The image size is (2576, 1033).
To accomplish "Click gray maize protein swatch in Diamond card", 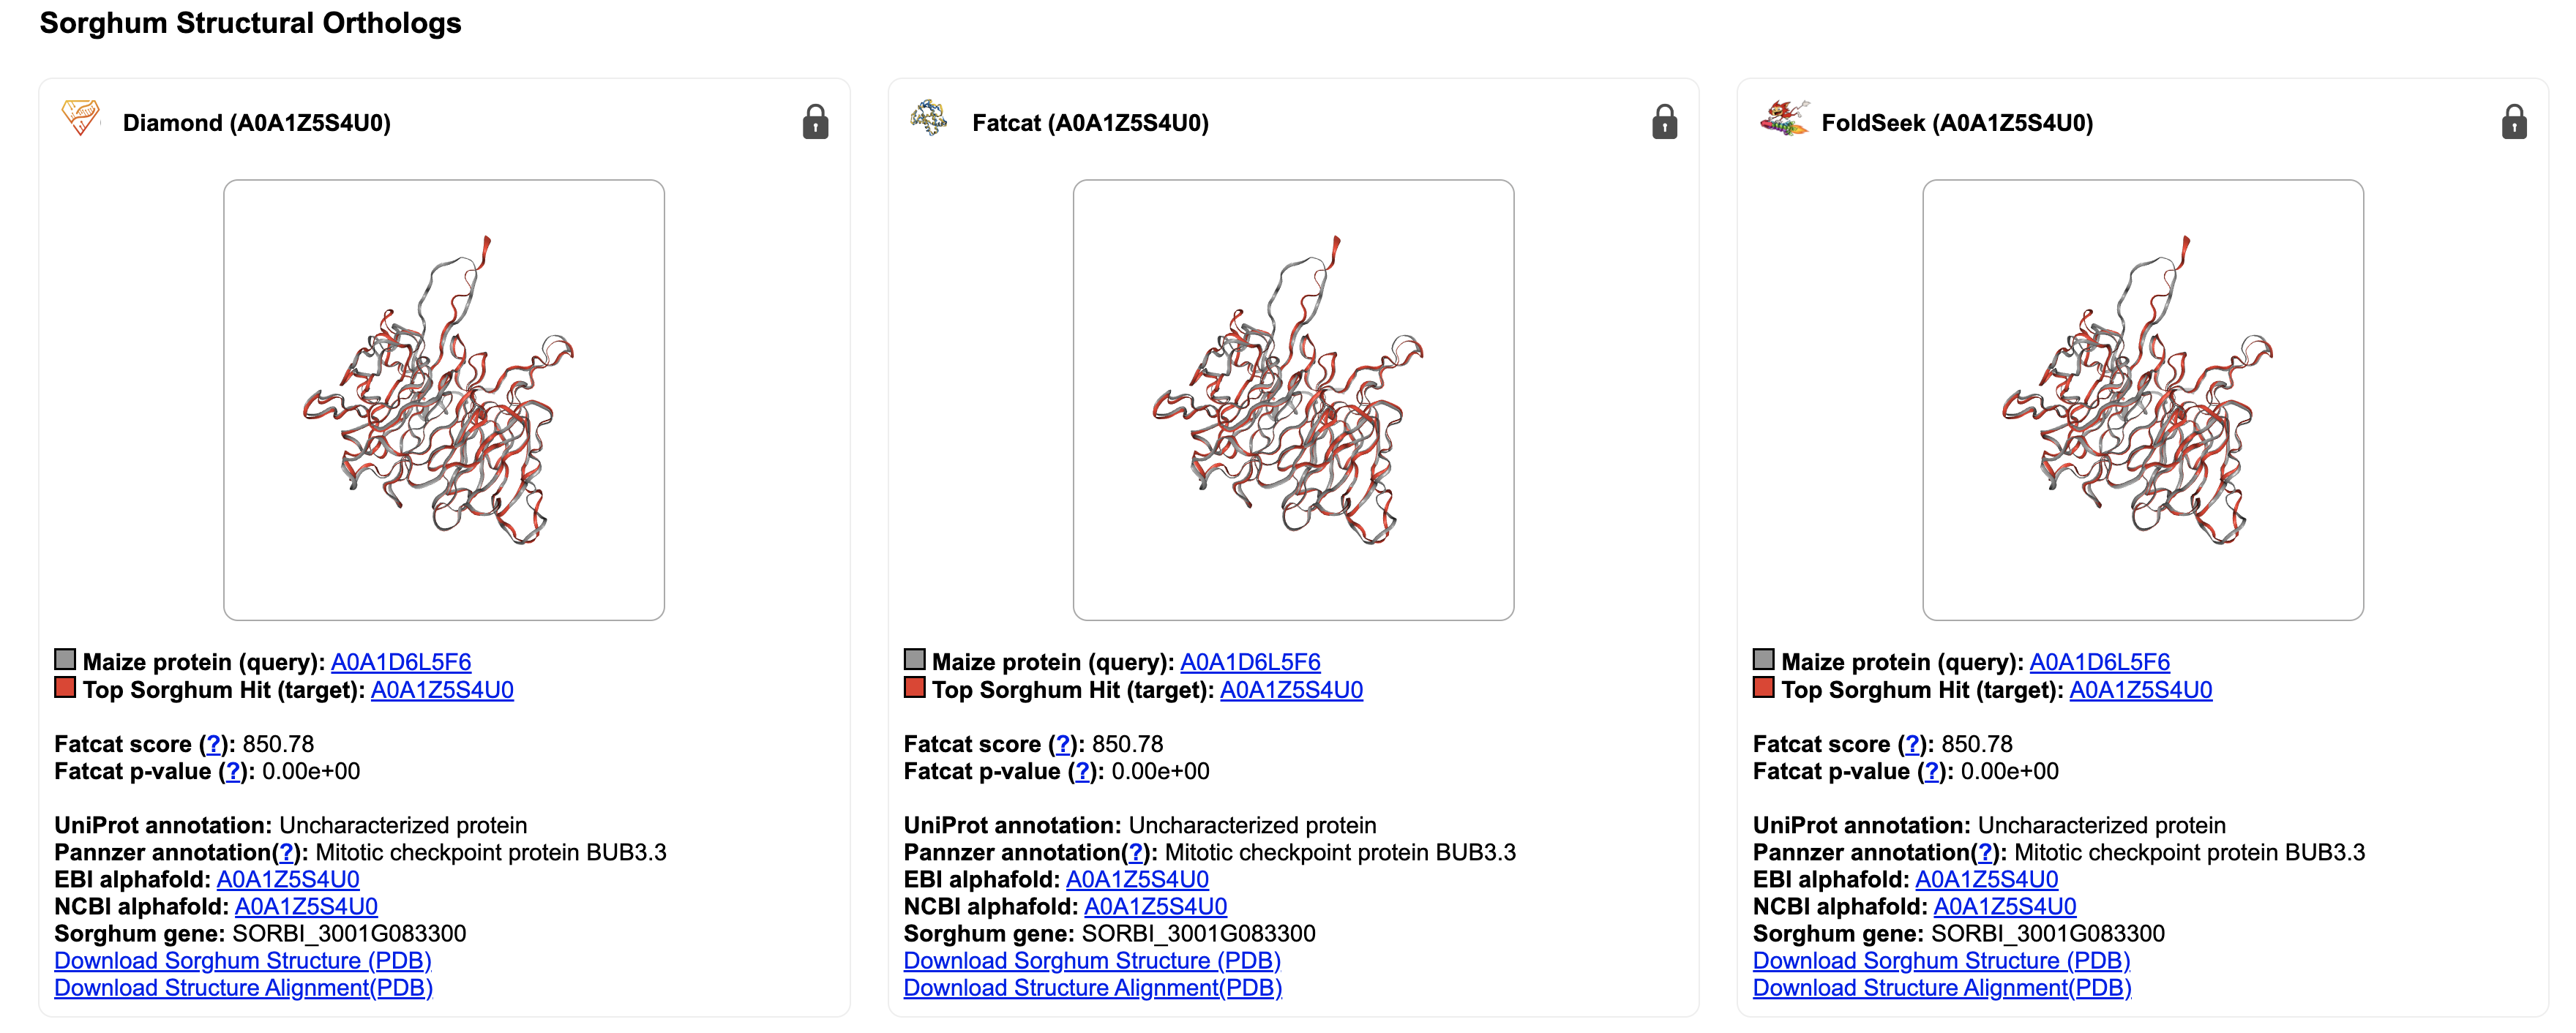I will (65, 659).
